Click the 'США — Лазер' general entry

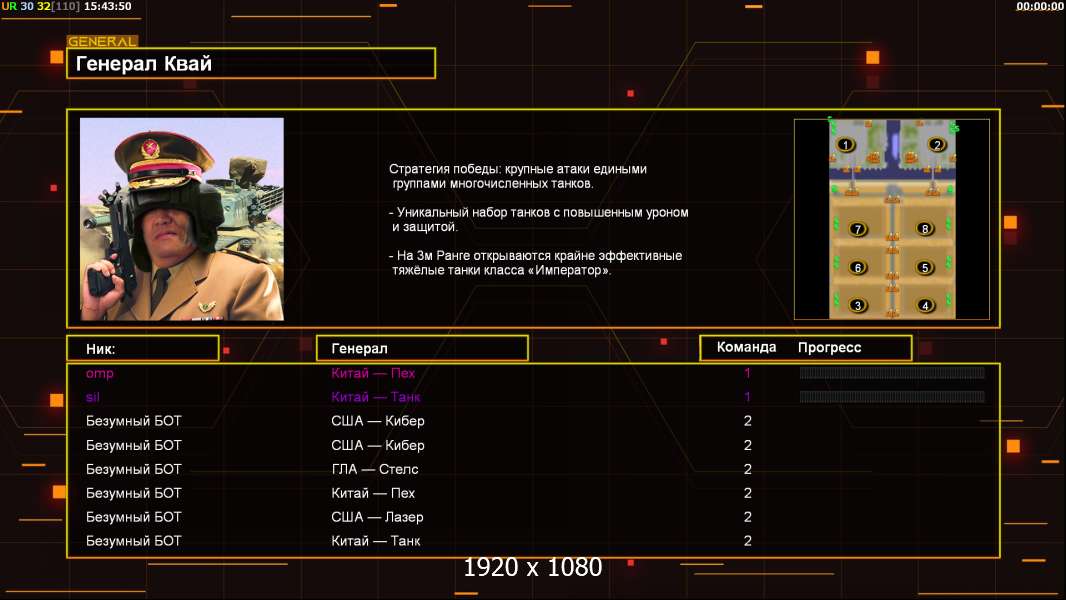377,517
